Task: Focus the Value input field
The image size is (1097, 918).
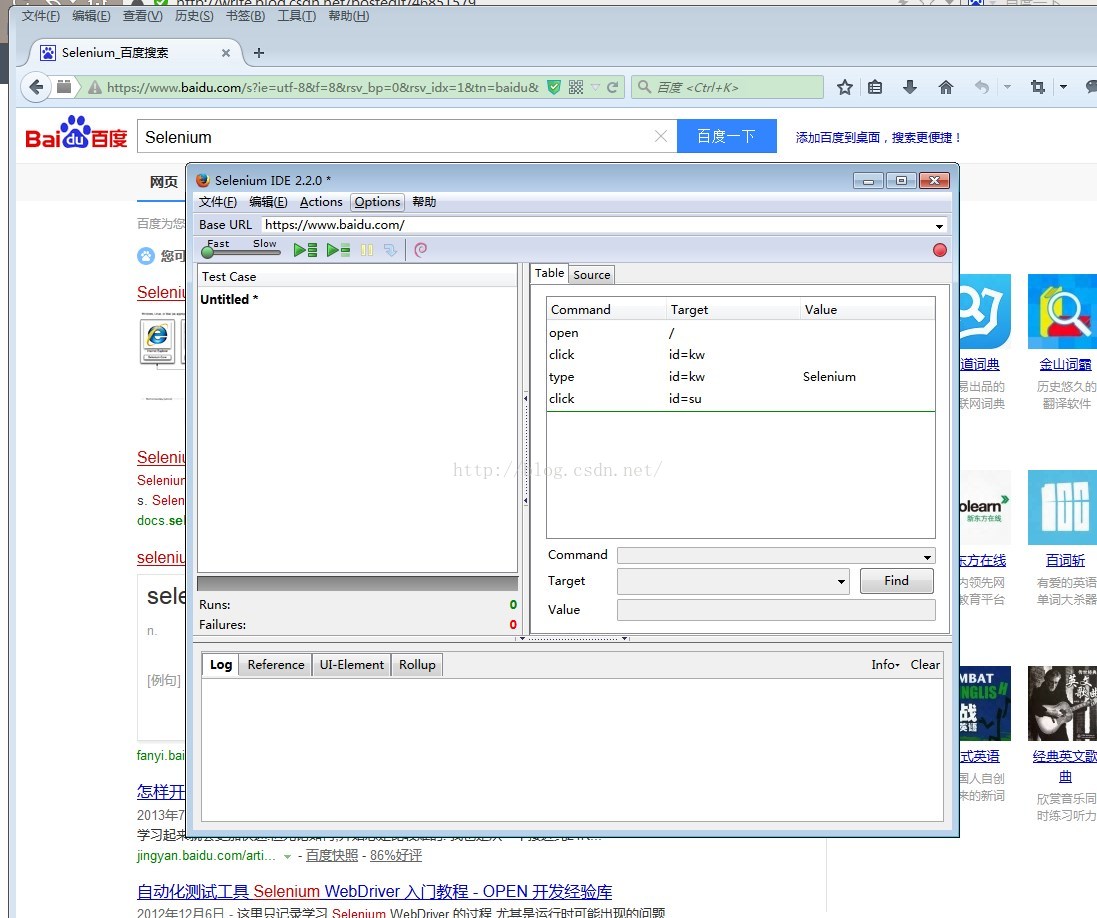Action: coord(776,610)
